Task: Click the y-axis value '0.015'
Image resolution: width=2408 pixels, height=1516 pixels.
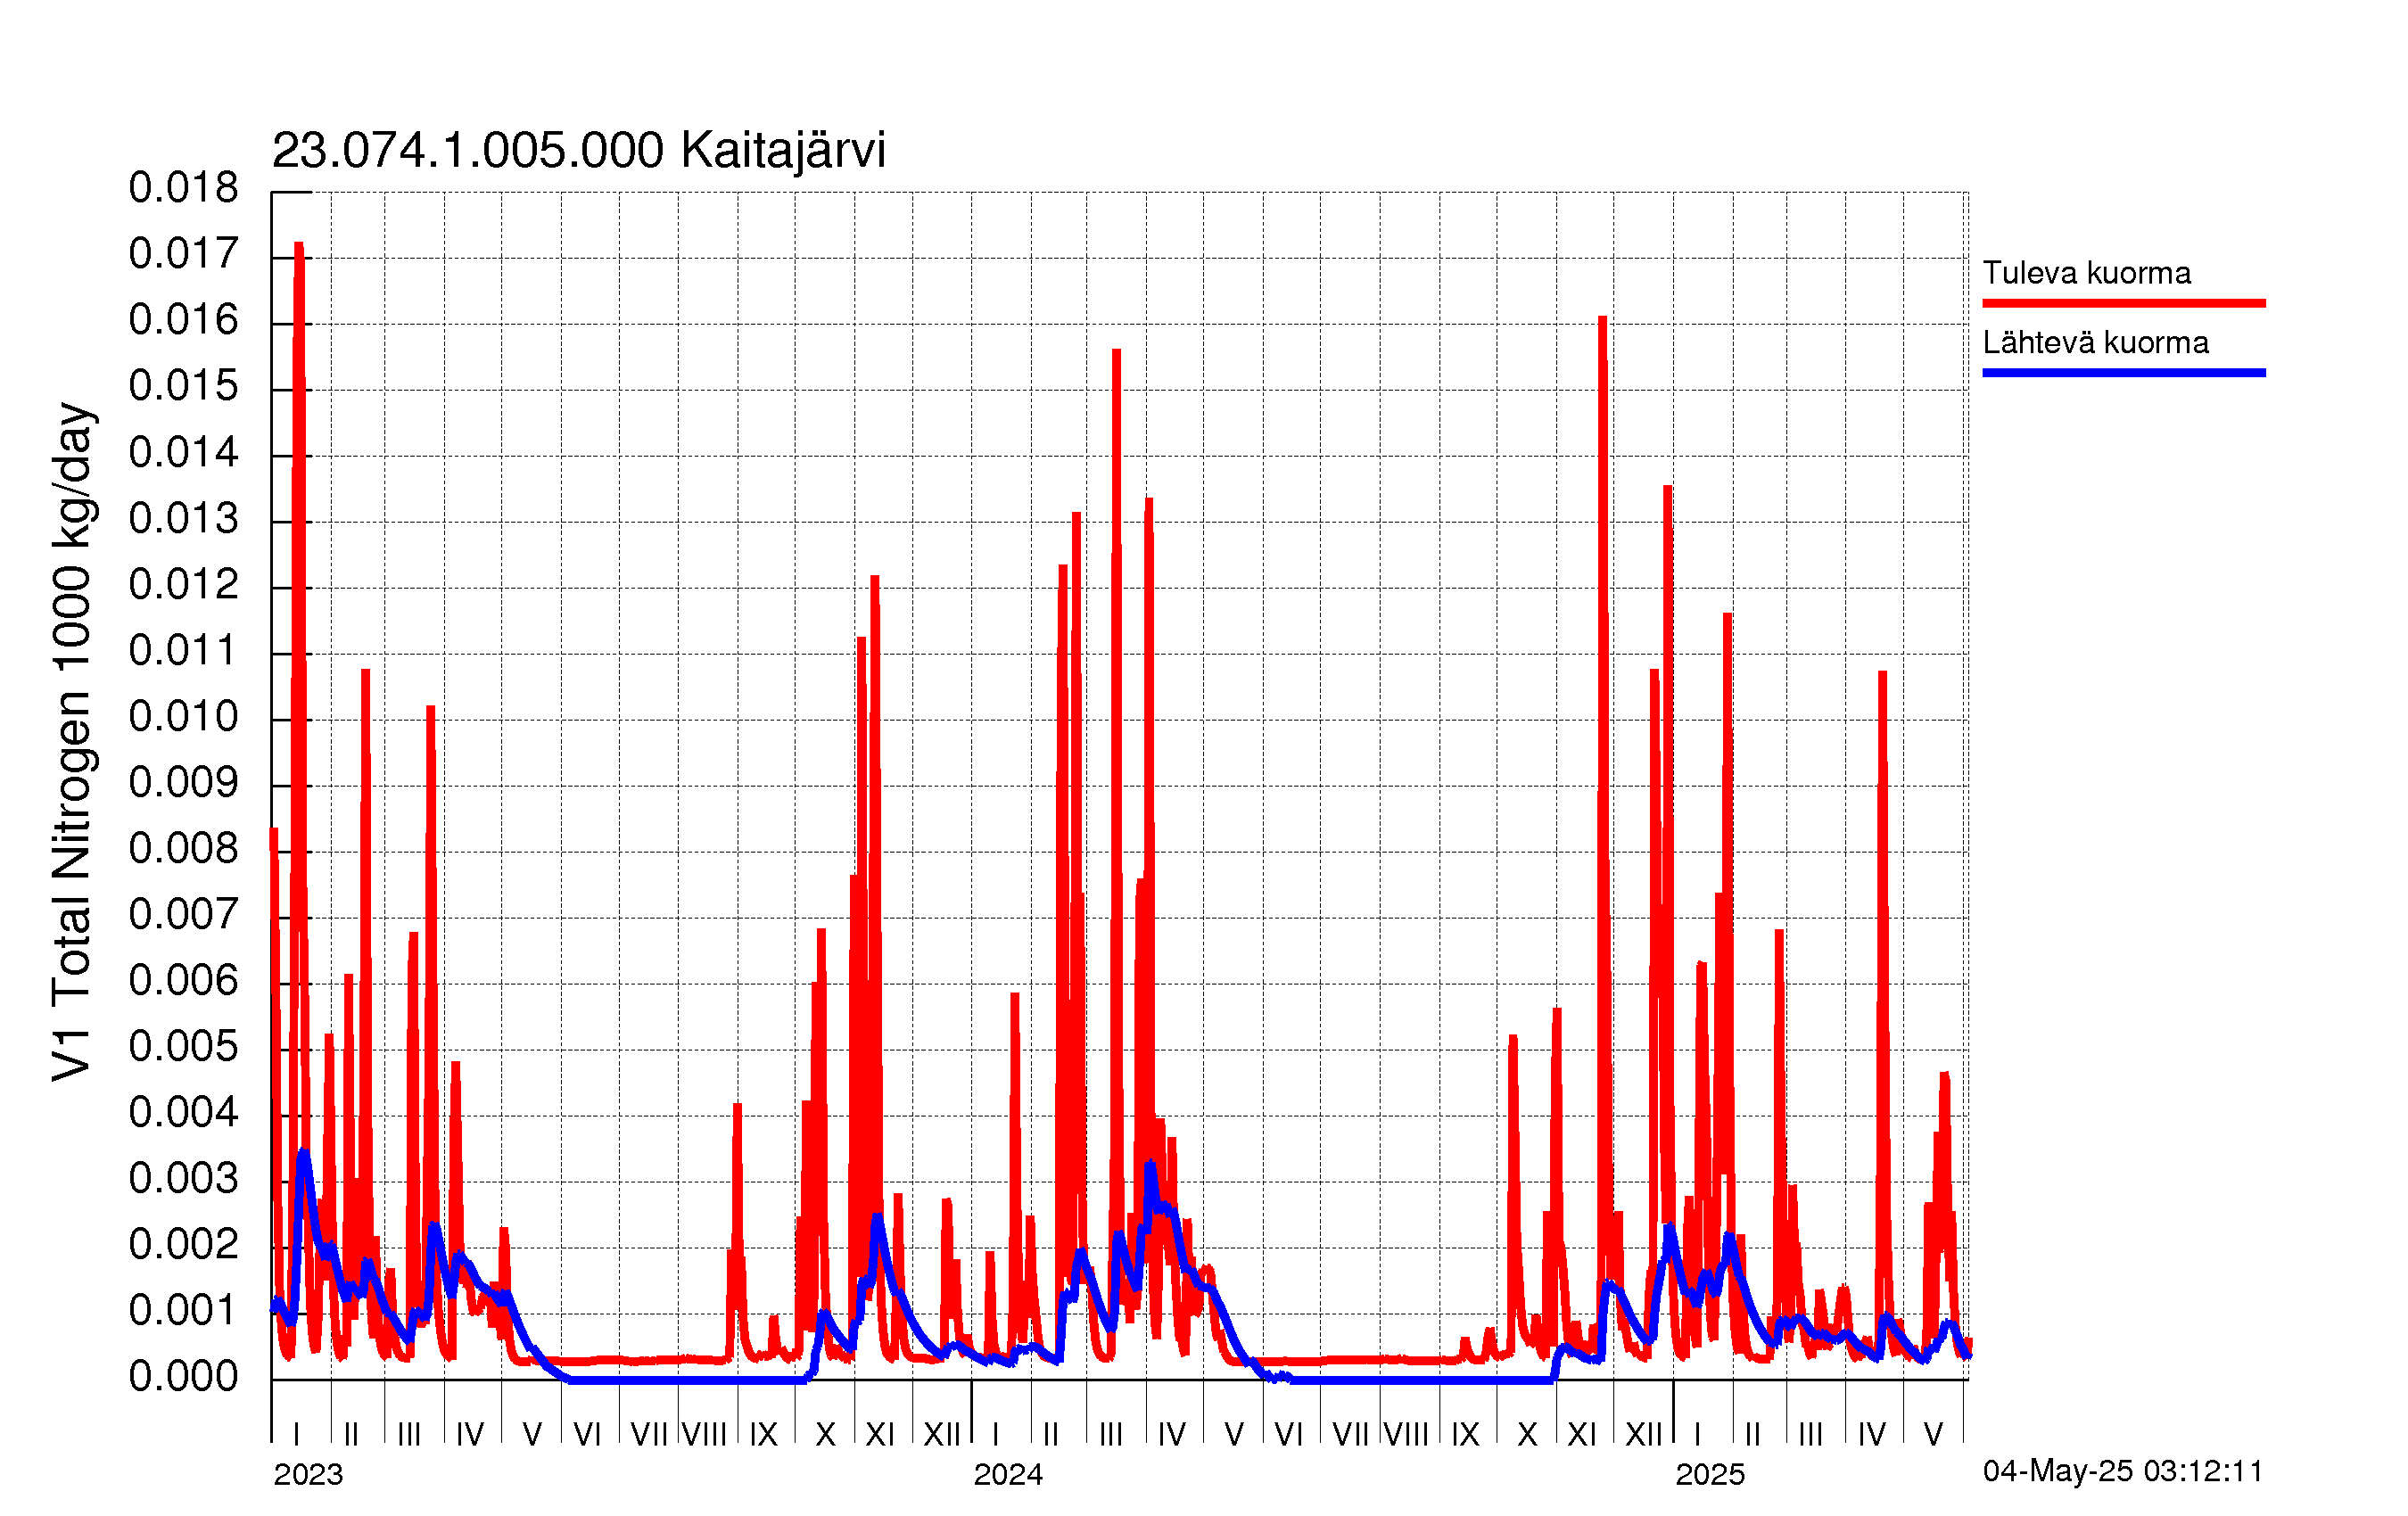Action: (184, 386)
